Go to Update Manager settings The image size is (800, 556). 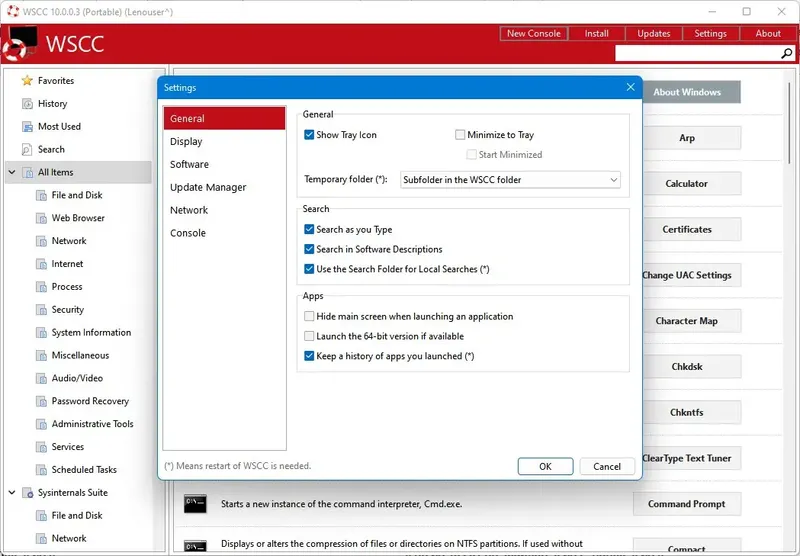click(x=224, y=187)
